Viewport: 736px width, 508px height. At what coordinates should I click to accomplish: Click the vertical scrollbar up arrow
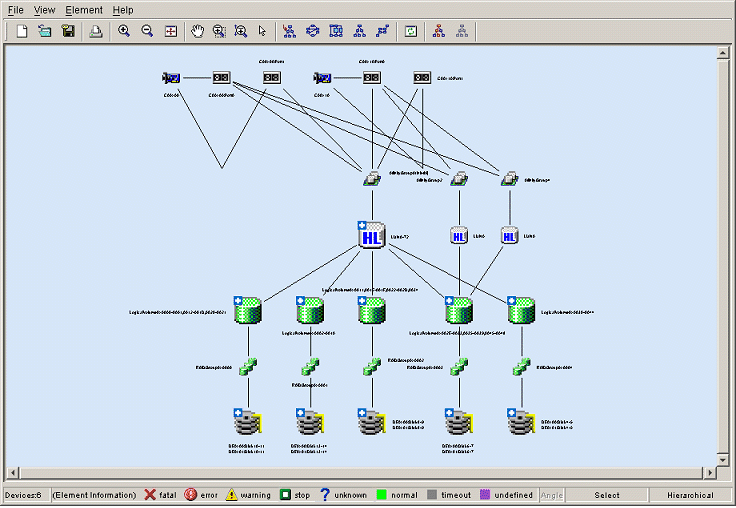click(723, 53)
